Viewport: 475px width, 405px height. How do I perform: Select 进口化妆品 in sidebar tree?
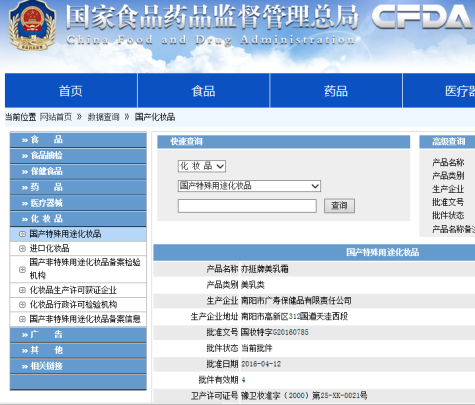(49, 248)
